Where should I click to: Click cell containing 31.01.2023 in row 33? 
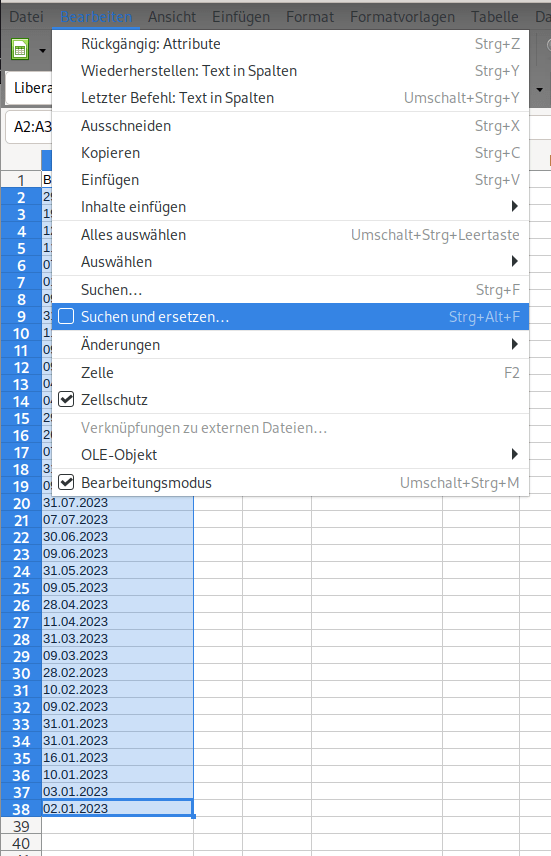(117, 723)
